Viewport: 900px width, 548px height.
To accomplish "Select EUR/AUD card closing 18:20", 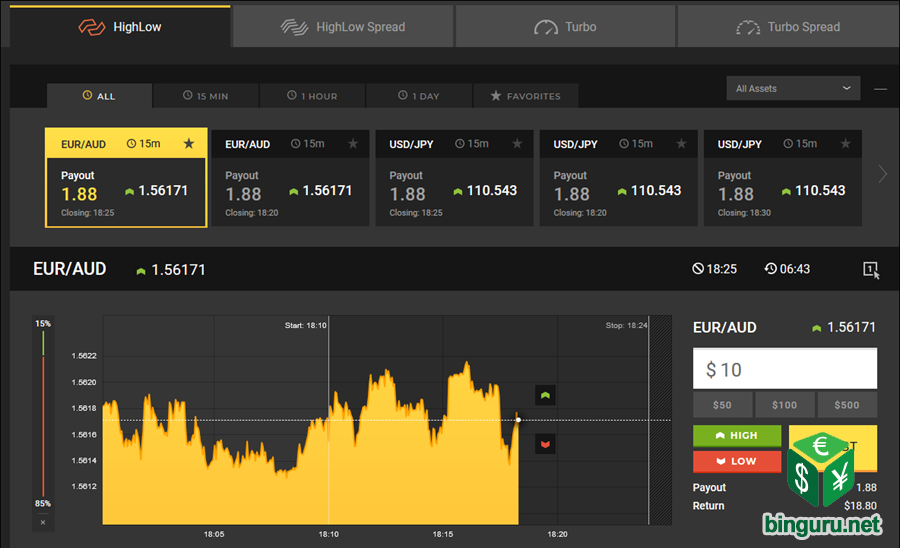I will coord(290,178).
